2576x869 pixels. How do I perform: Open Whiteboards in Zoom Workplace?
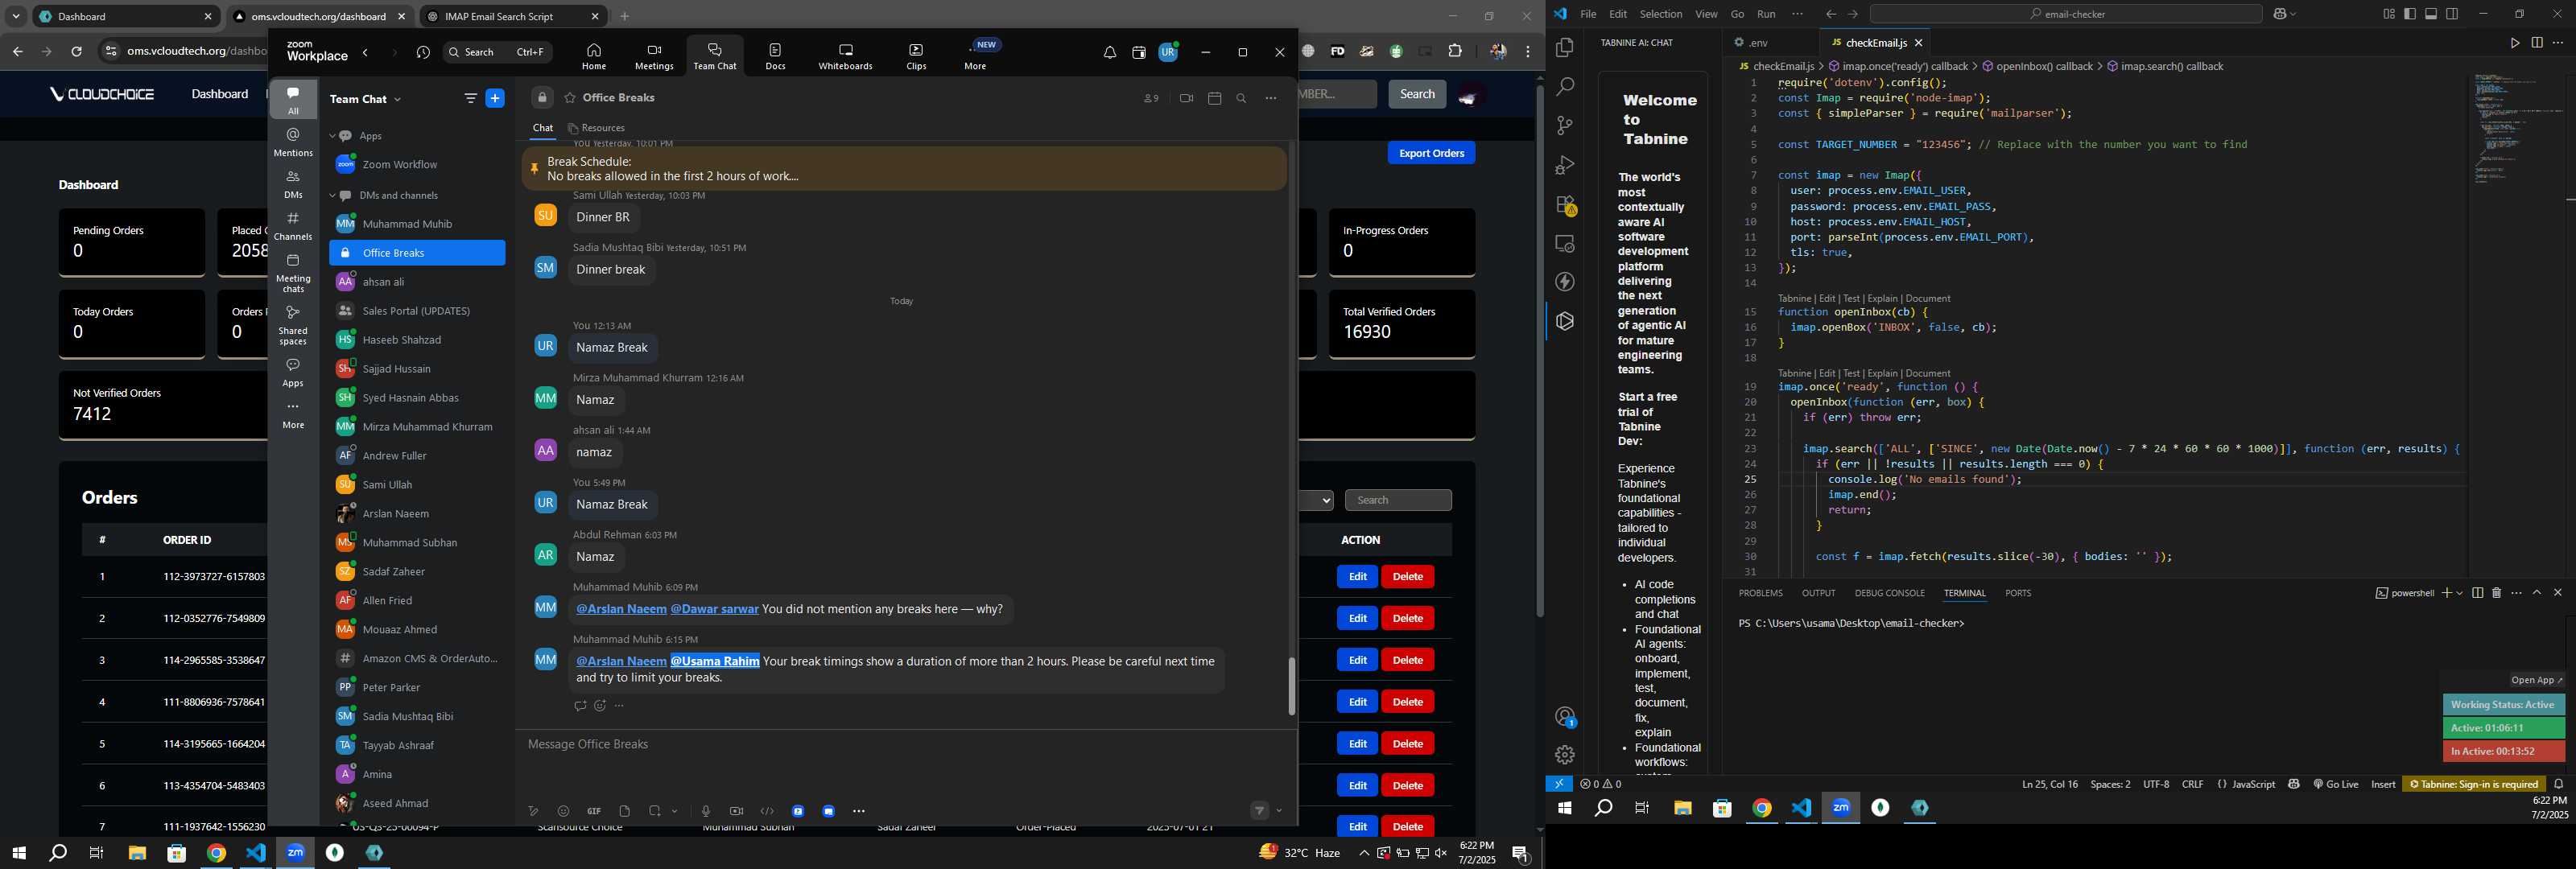click(845, 56)
